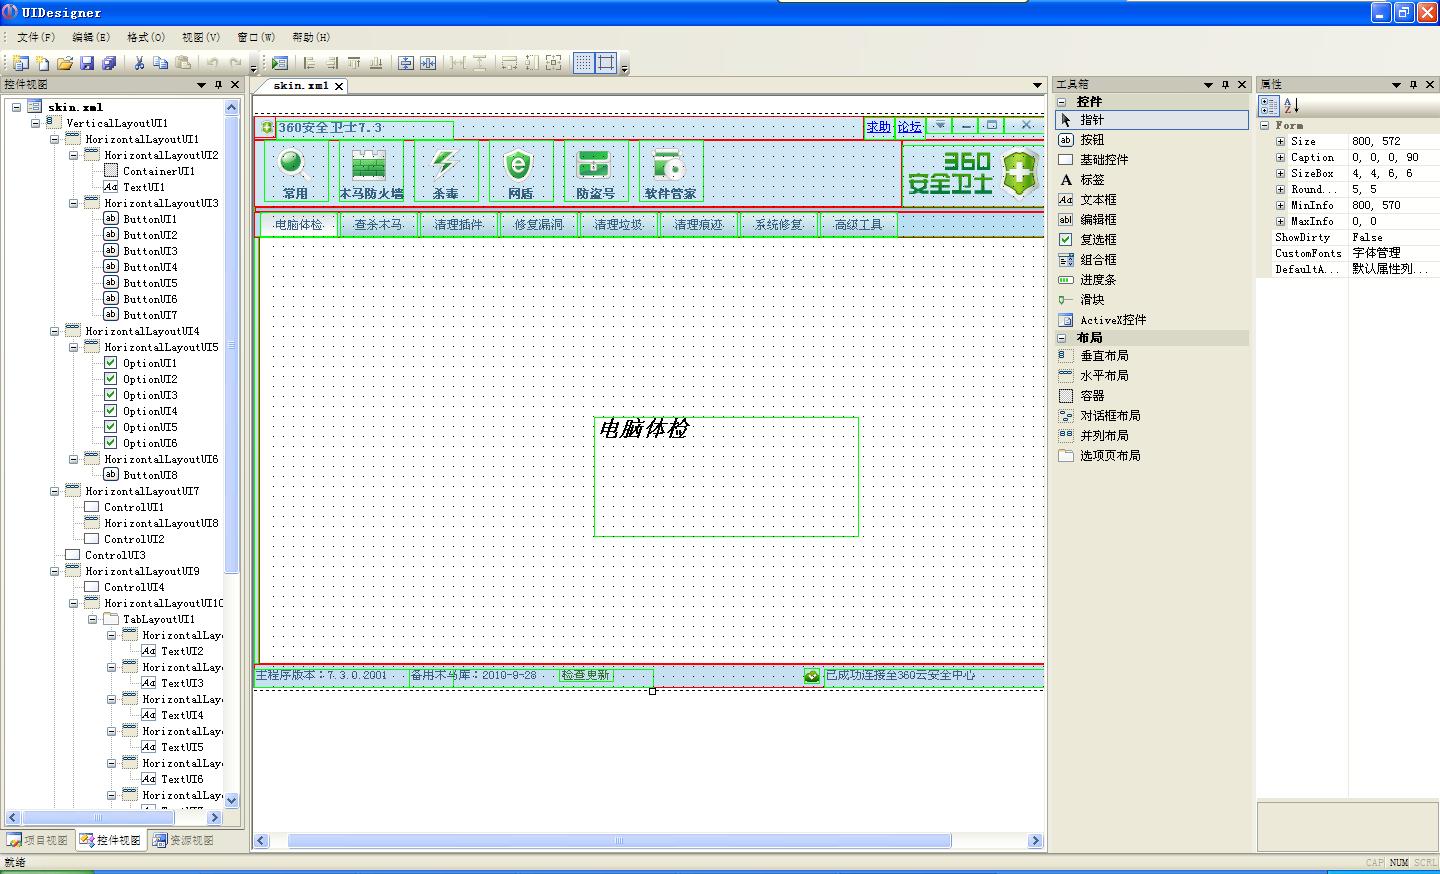Open the 格式(O) menu

point(146,37)
